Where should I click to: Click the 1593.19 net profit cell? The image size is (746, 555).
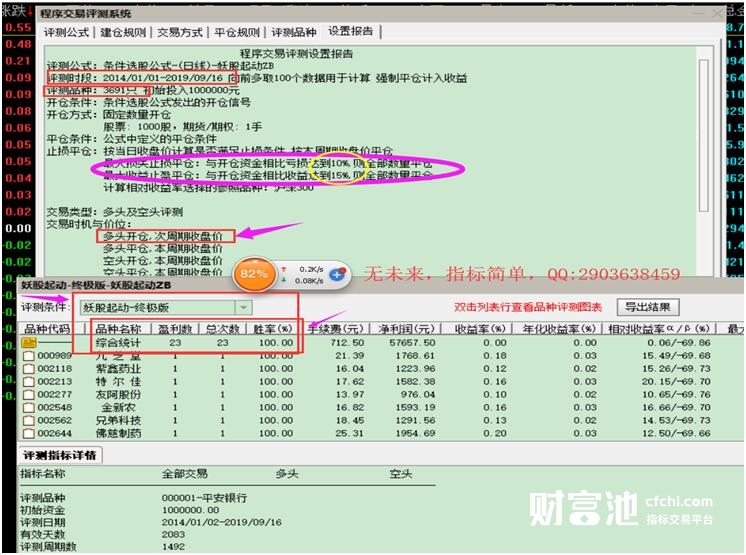415,407
